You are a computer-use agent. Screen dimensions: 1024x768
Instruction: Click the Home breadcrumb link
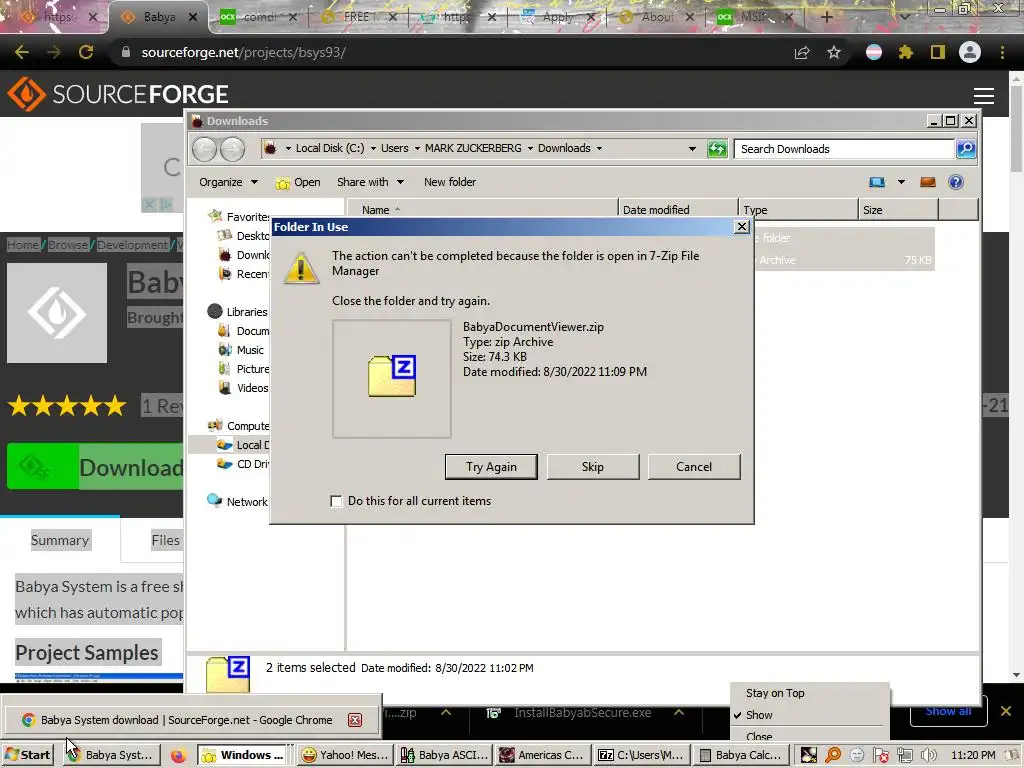click(x=23, y=245)
